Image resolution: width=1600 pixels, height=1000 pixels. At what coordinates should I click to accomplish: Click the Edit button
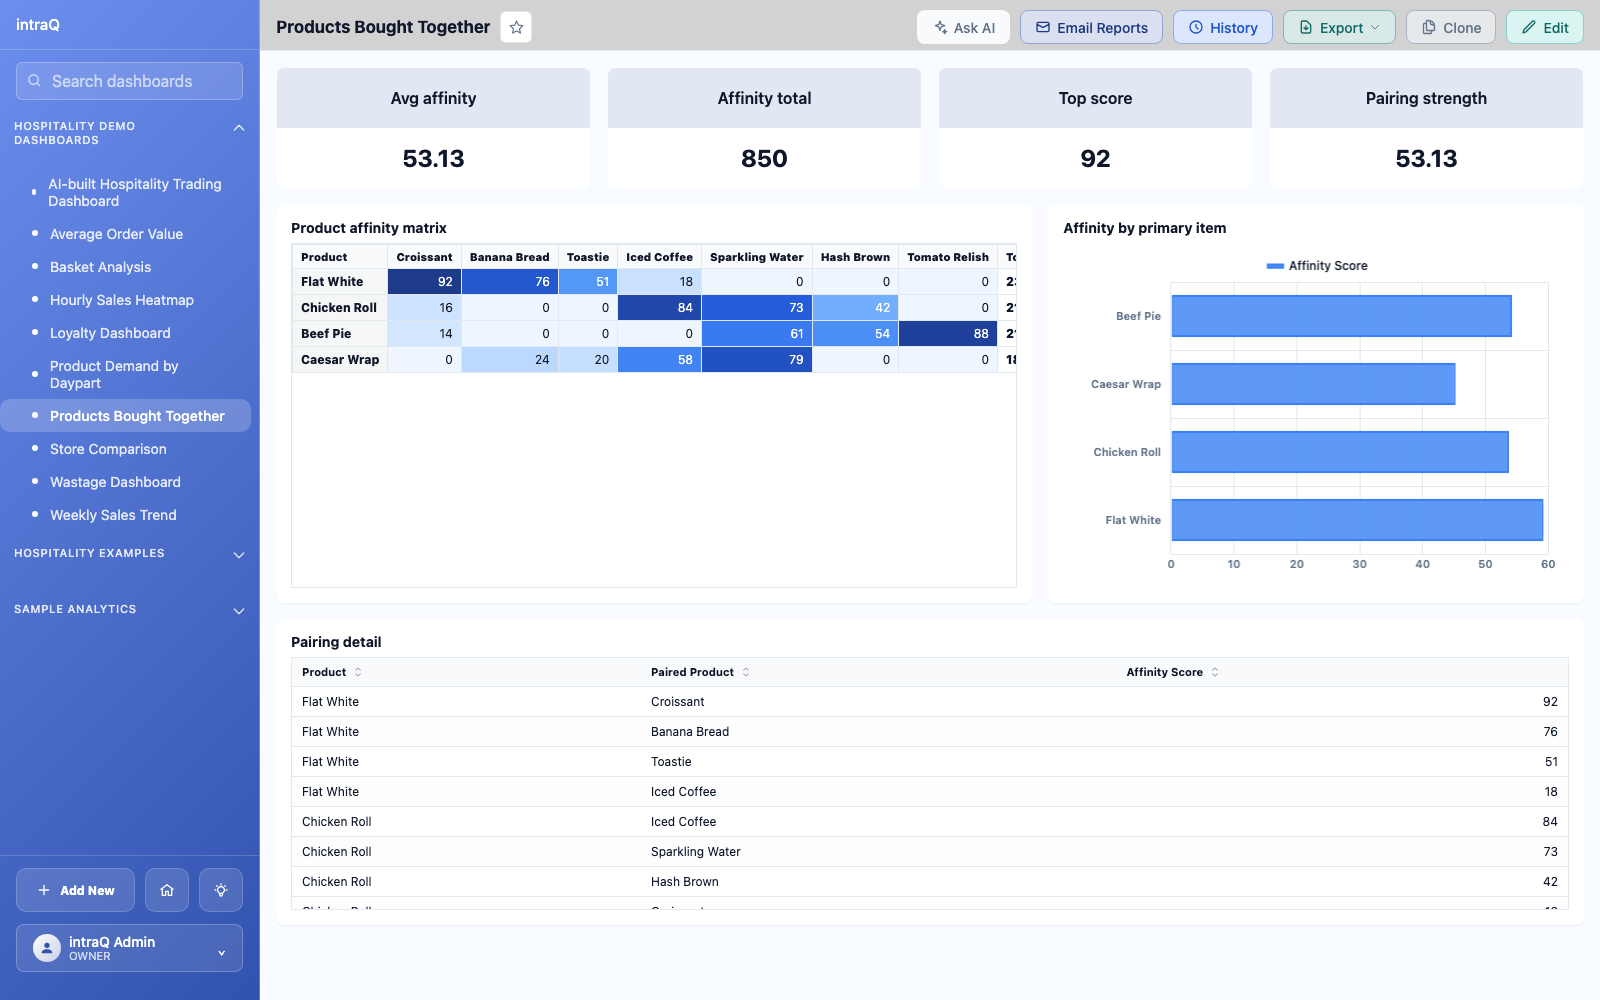click(x=1545, y=27)
